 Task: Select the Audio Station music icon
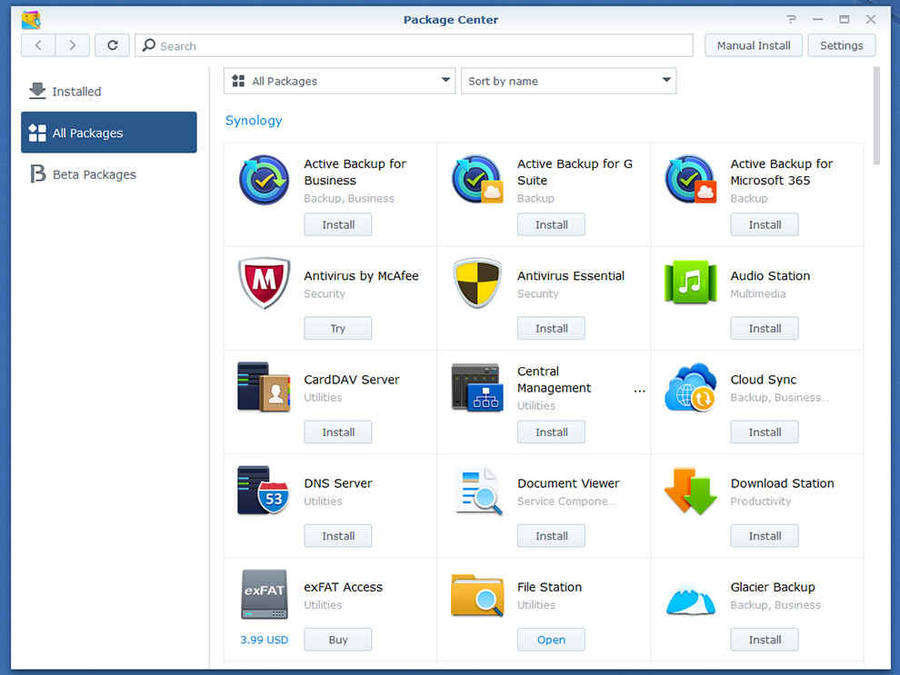690,284
